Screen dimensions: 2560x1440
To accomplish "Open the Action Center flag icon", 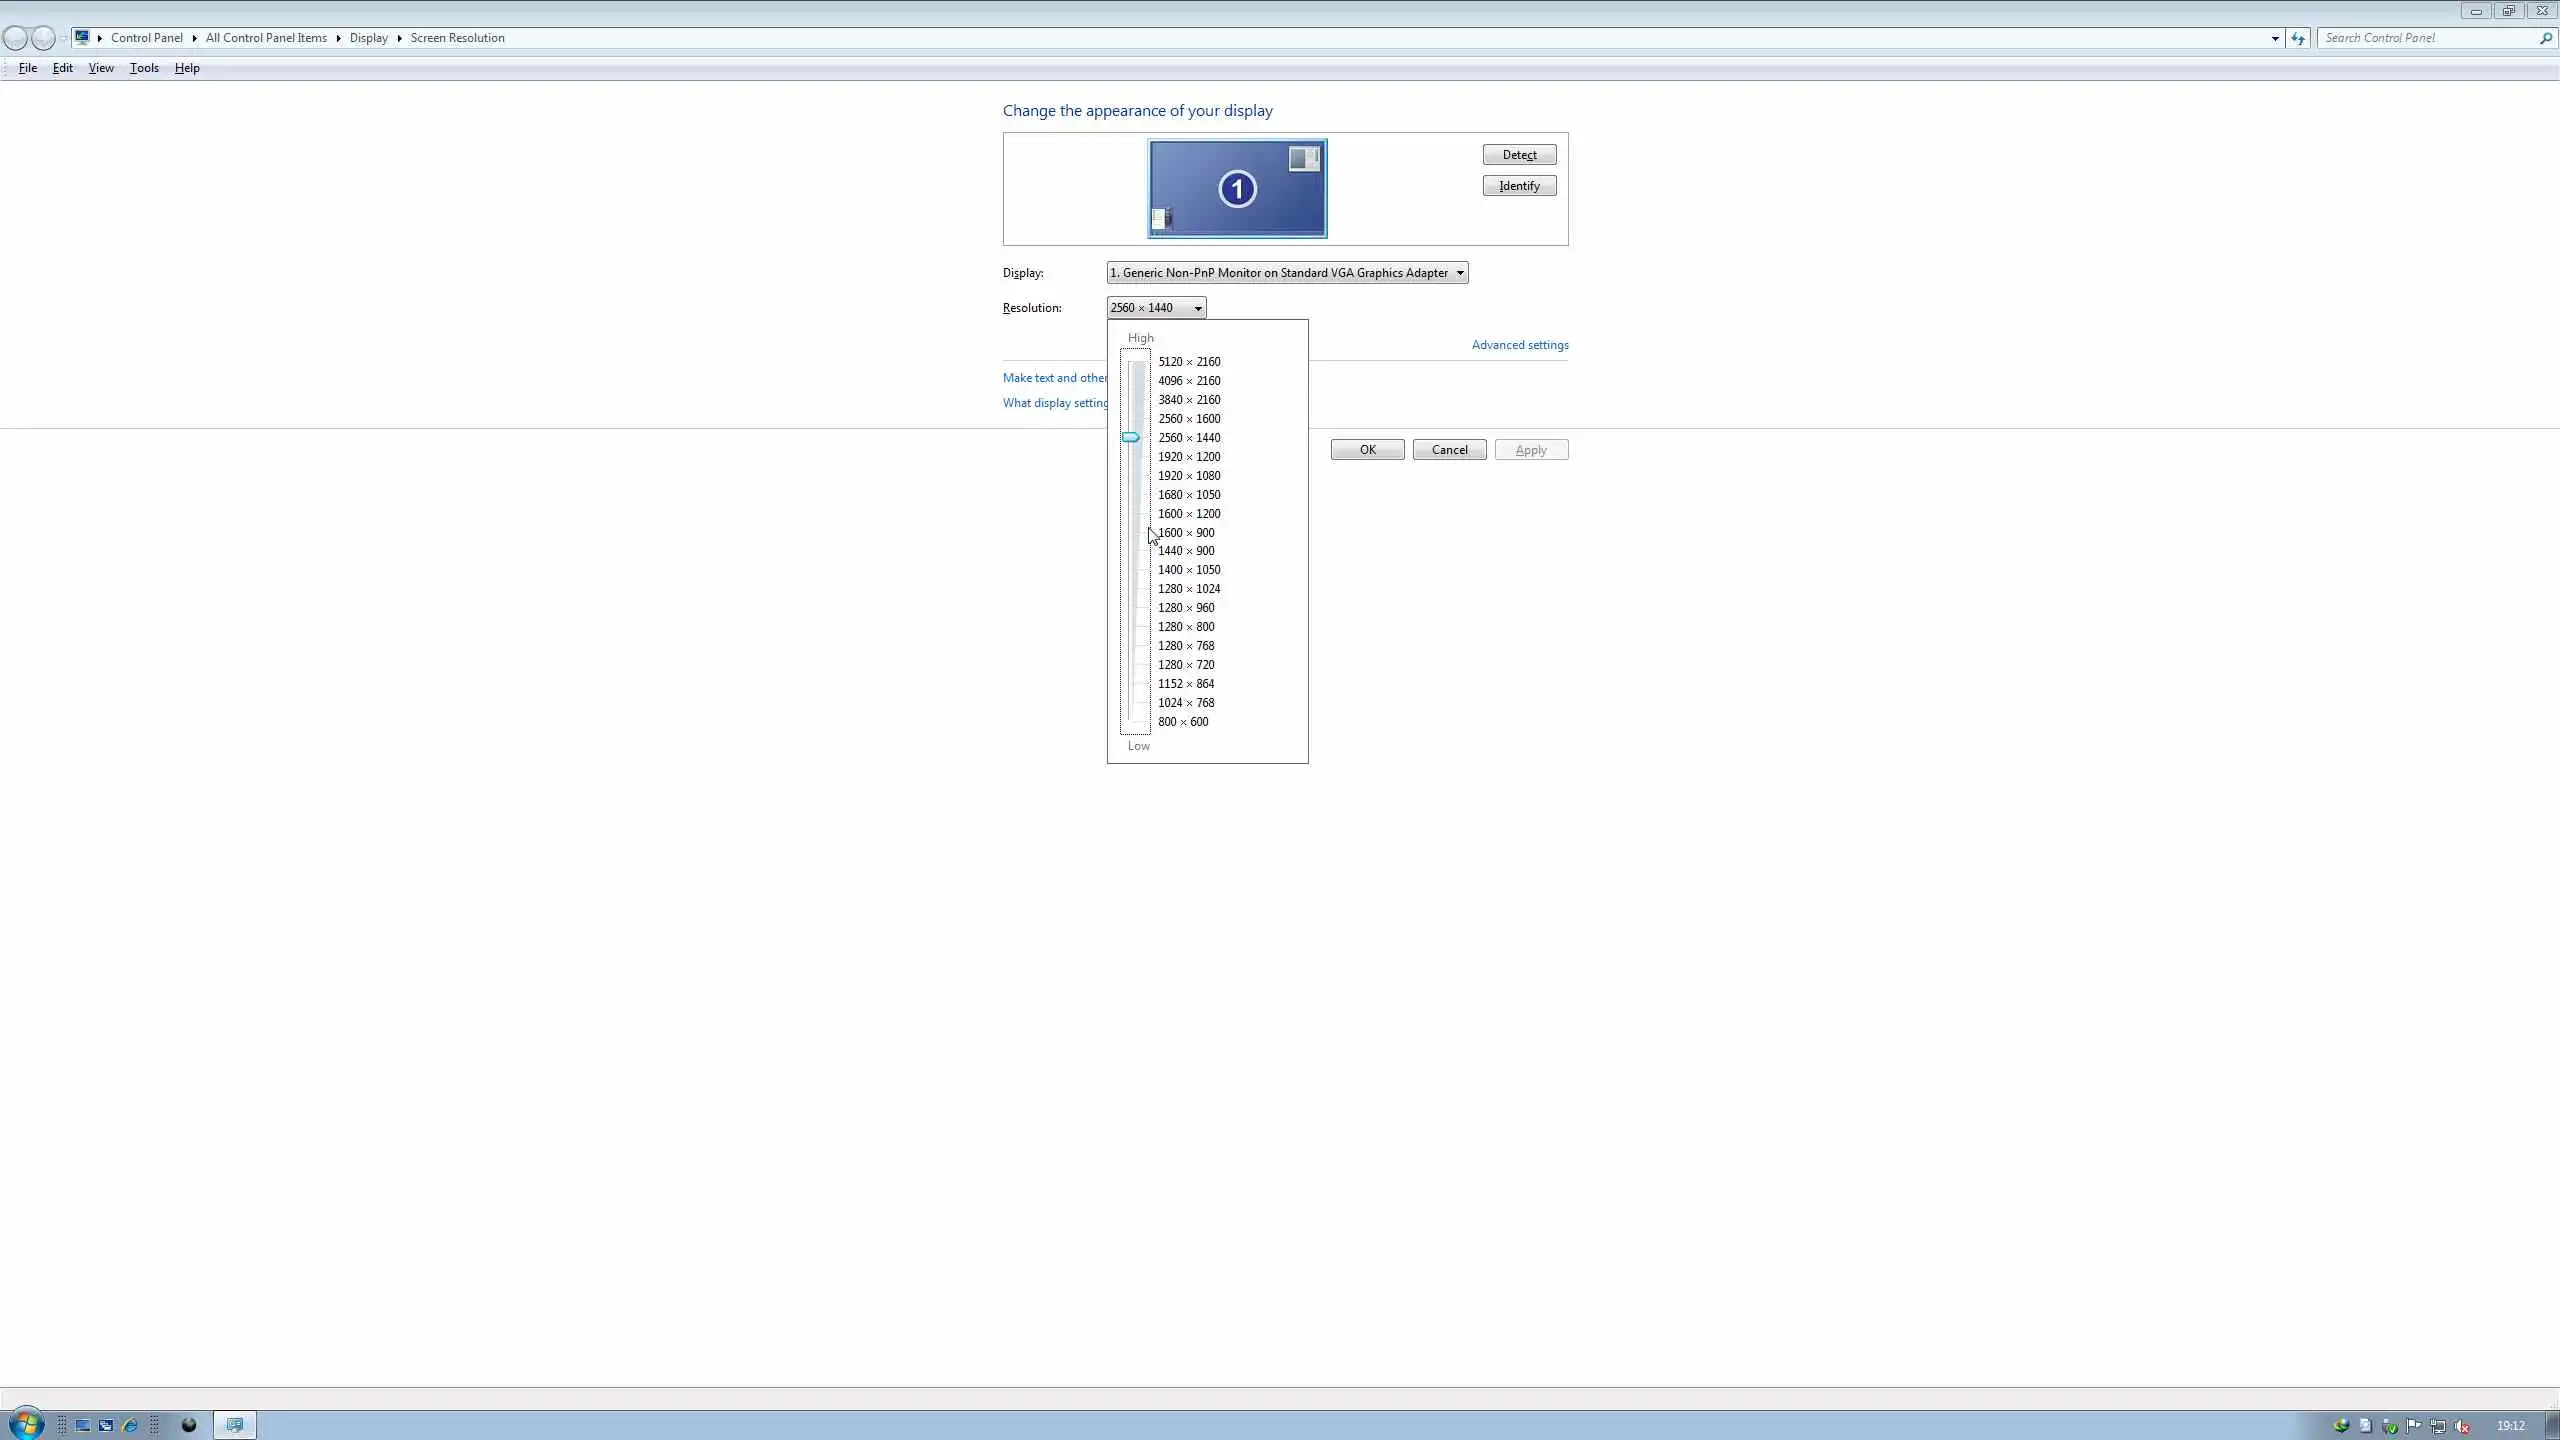I will tap(2414, 1426).
